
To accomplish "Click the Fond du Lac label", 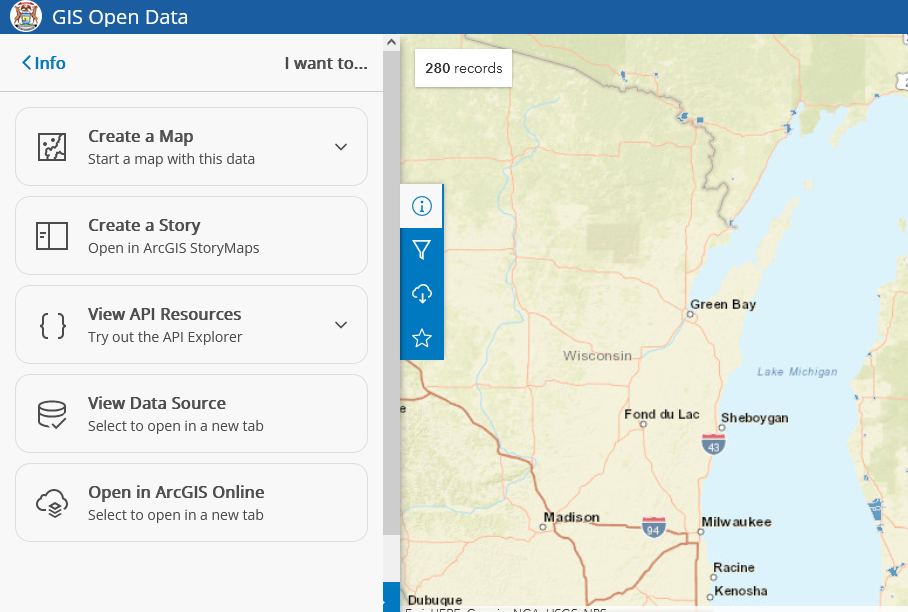I will coord(661,414).
